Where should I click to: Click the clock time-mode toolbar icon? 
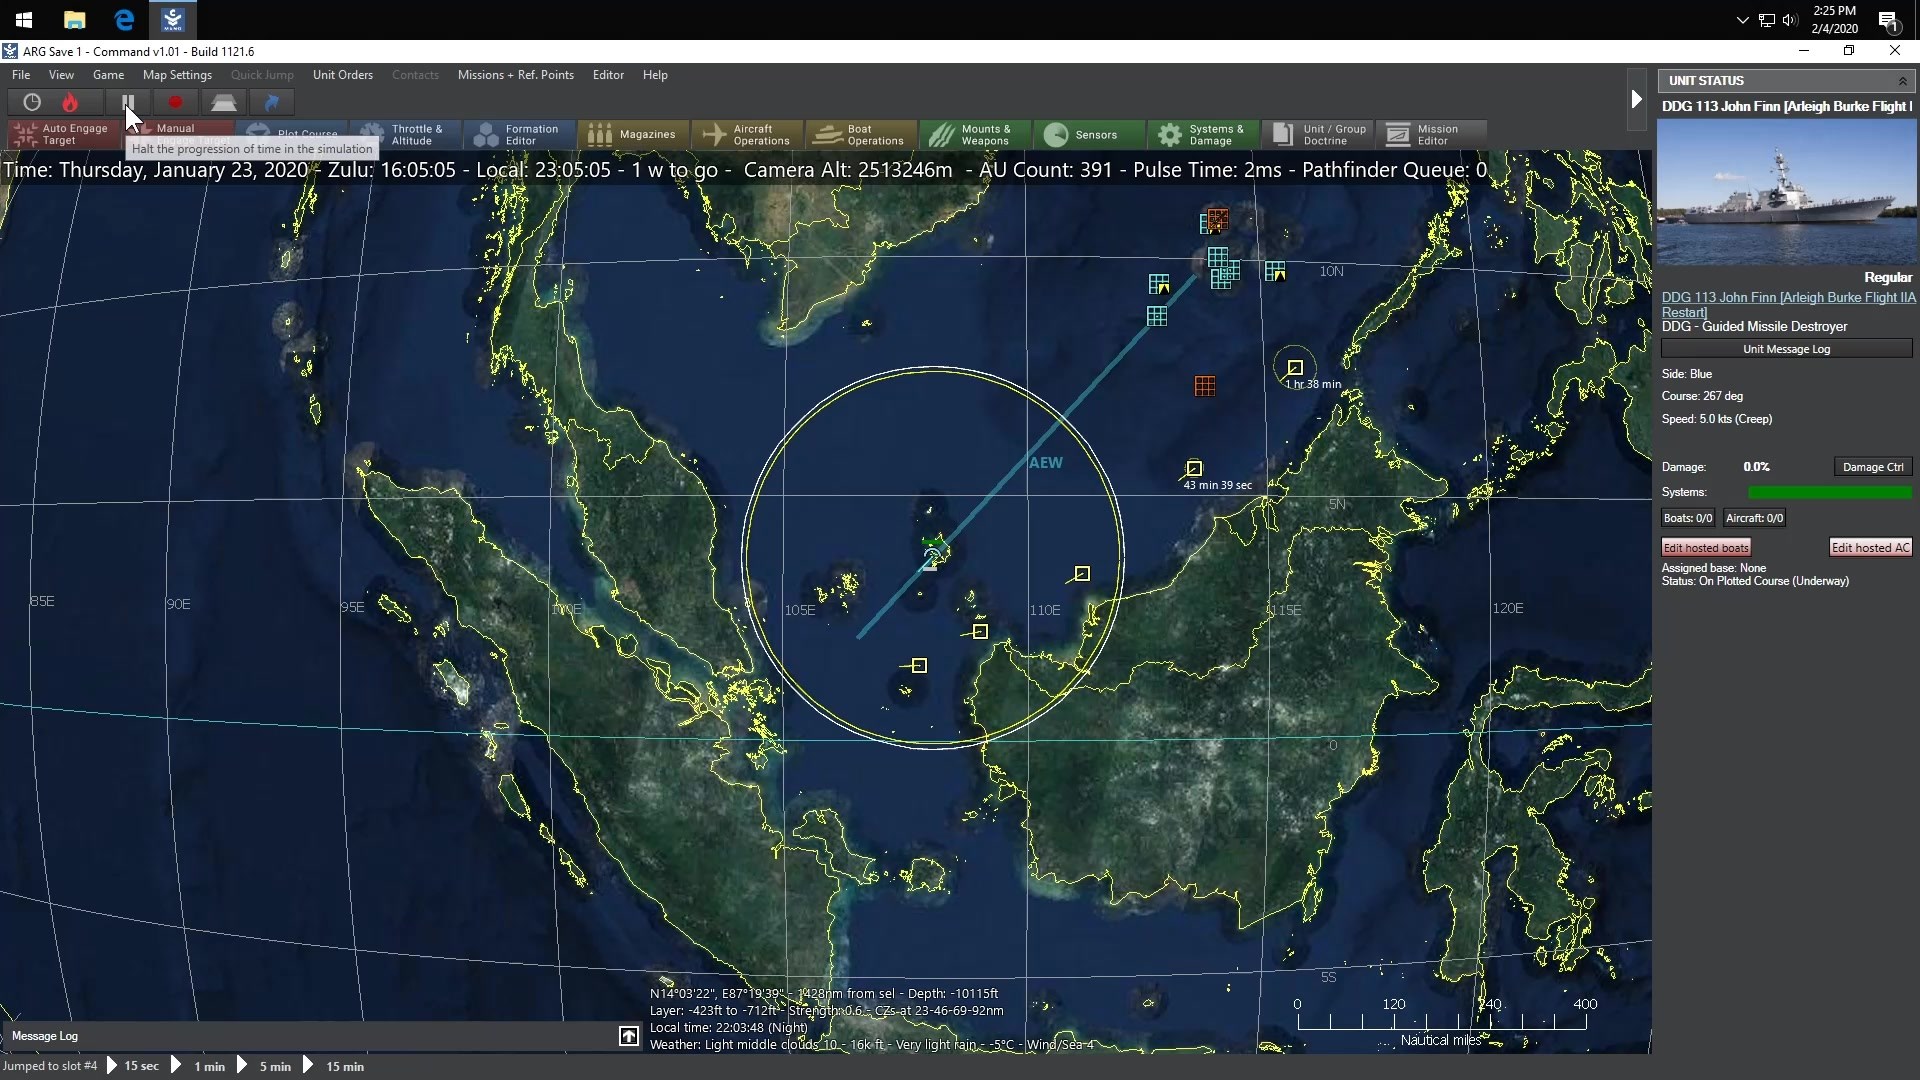pyautogui.click(x=32, y=102)
